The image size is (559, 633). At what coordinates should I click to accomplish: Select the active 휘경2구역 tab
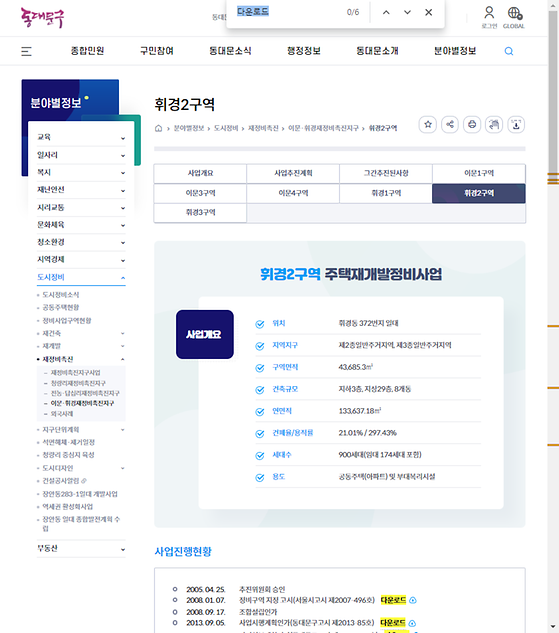coord(479,193)
